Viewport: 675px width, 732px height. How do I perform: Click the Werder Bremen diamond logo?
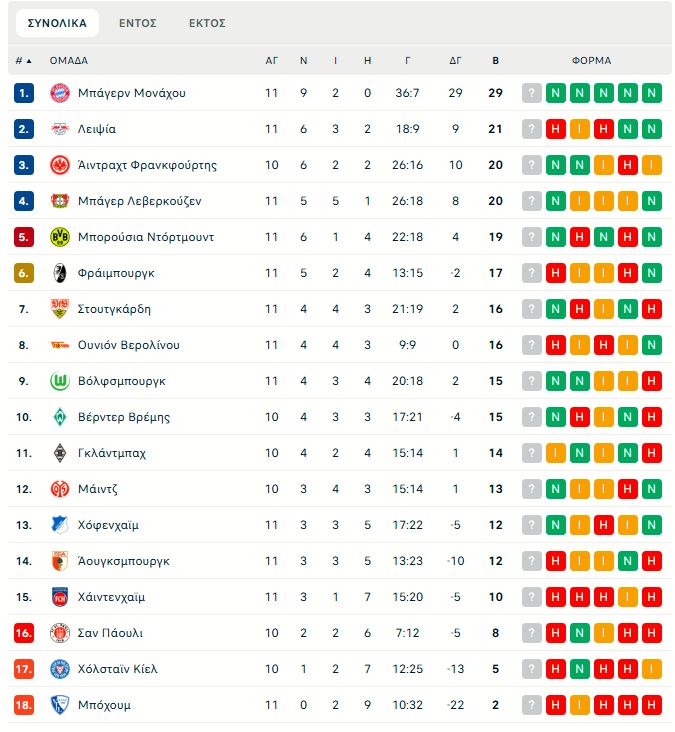coord(60,417)
